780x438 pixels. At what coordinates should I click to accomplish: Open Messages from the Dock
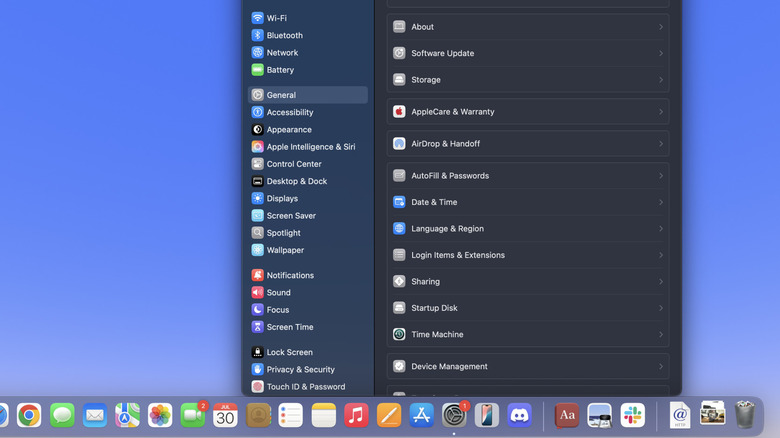pos(62,415)
